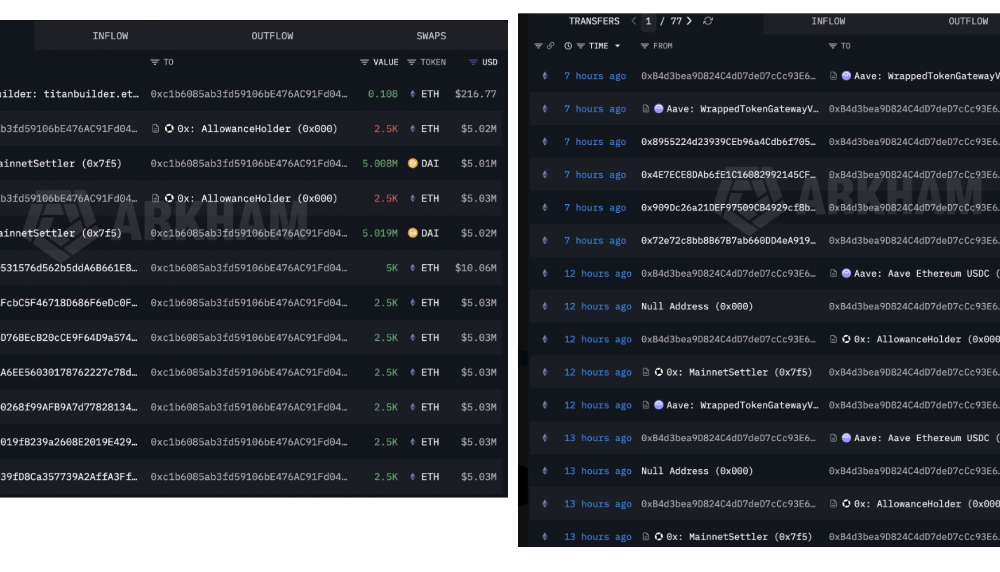Open Aave: WrappedTokenGatewayV in first transfers row
This screenshot has height=572, width=1000.
point(927,76)
